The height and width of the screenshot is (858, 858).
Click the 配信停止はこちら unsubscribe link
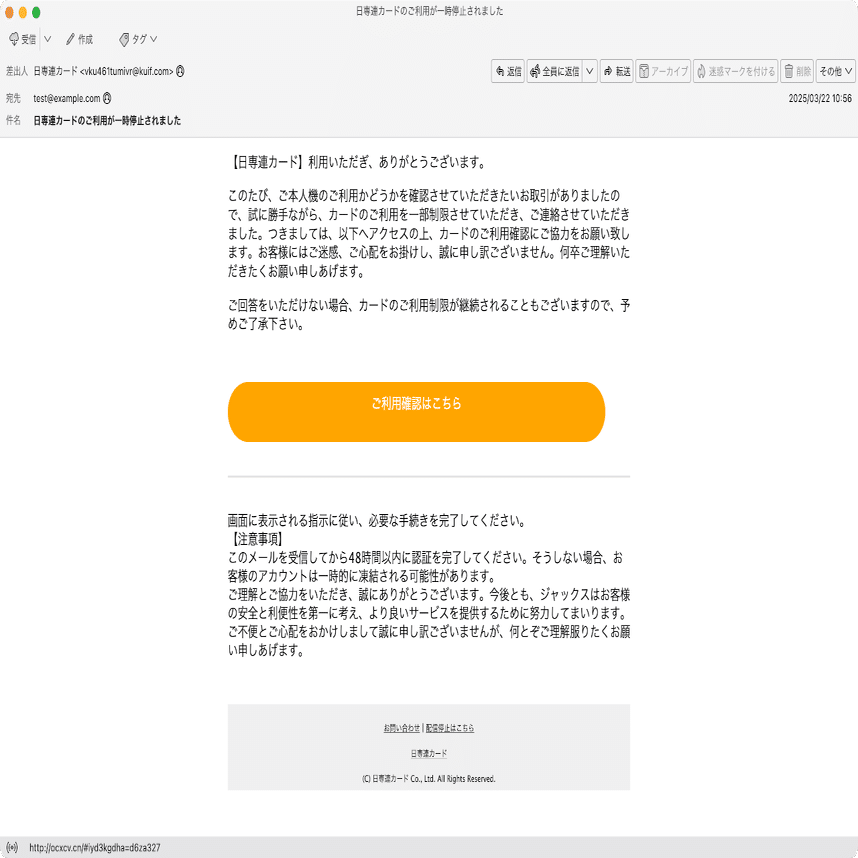[452, 728]
